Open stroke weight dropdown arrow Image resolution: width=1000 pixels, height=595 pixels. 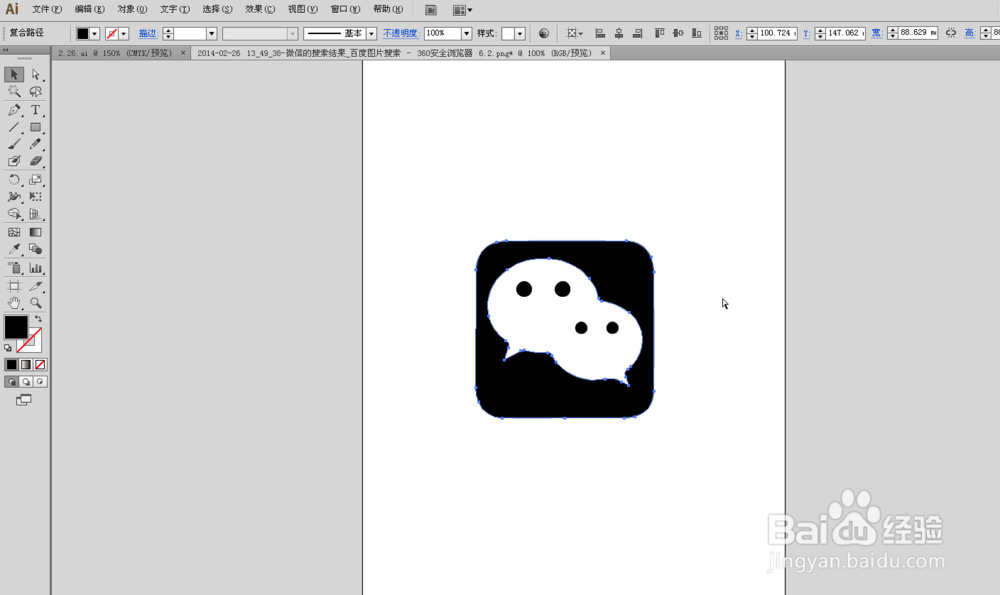coord(212,34)
